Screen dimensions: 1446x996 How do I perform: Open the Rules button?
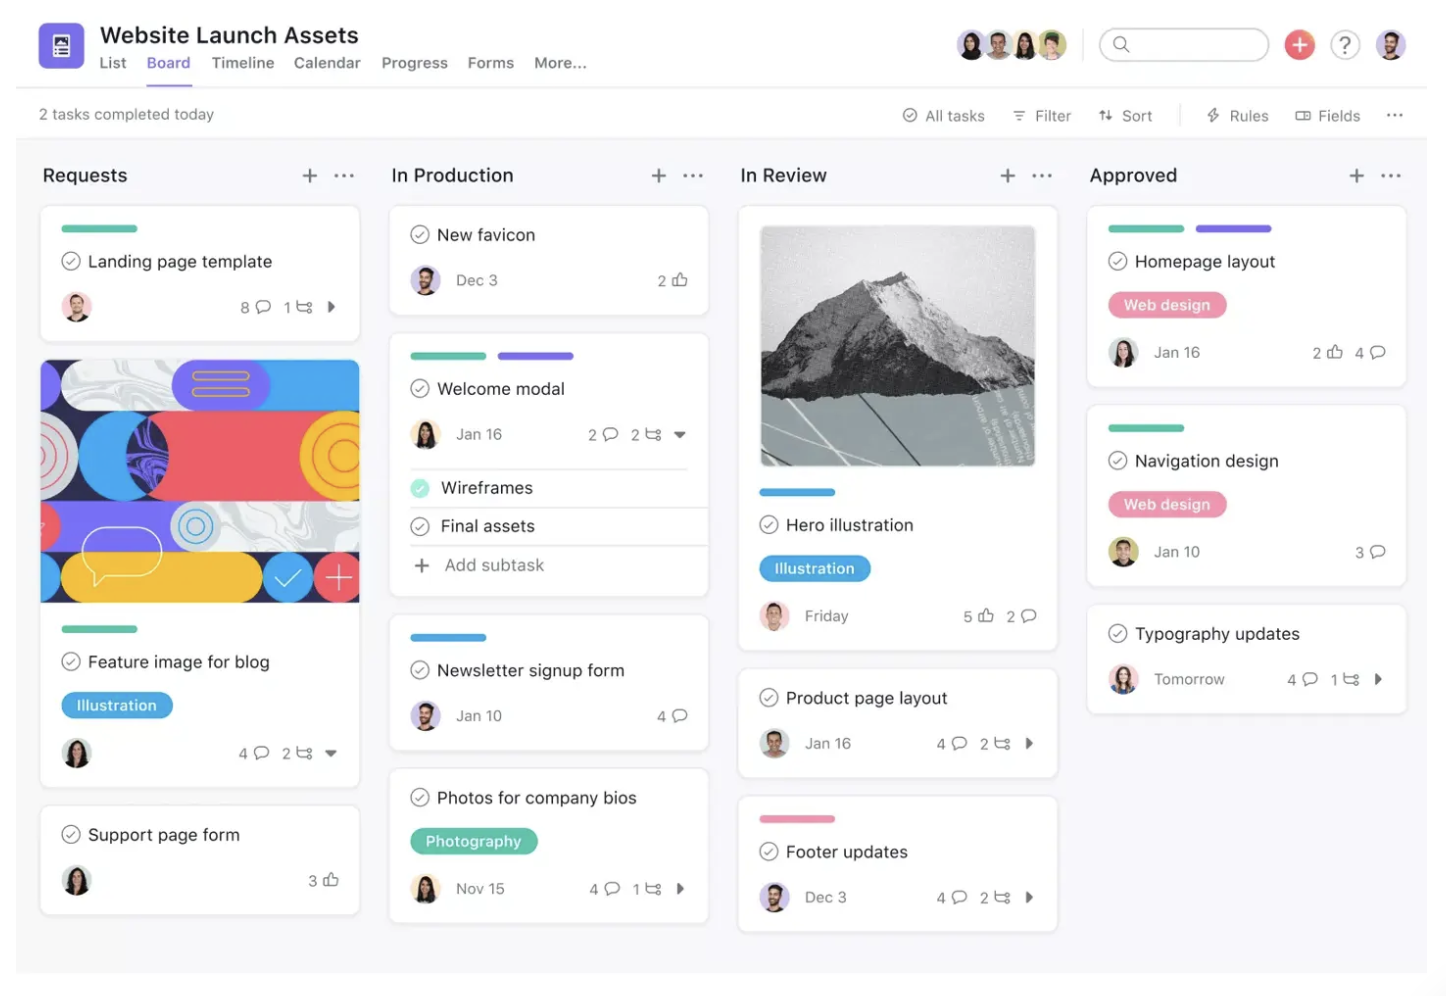point(1237,116)
